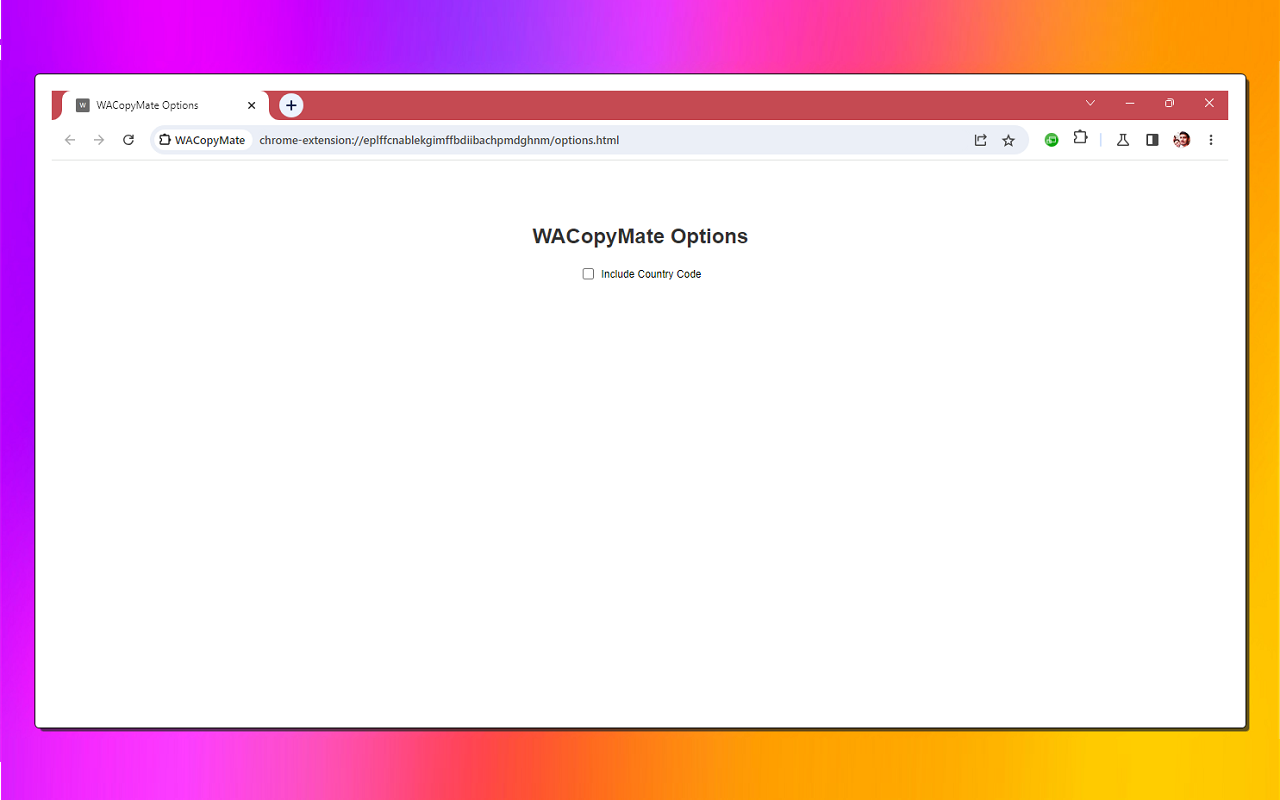
Task: Click the WACopyMate extension chip in address bar
Action: click(202, 139)
